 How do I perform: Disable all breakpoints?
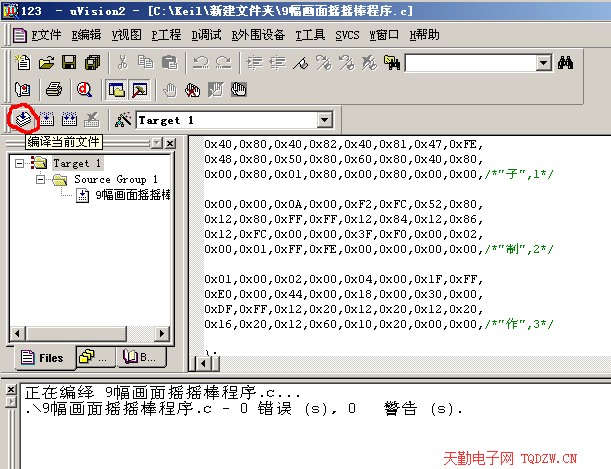(x=238, y=90)
